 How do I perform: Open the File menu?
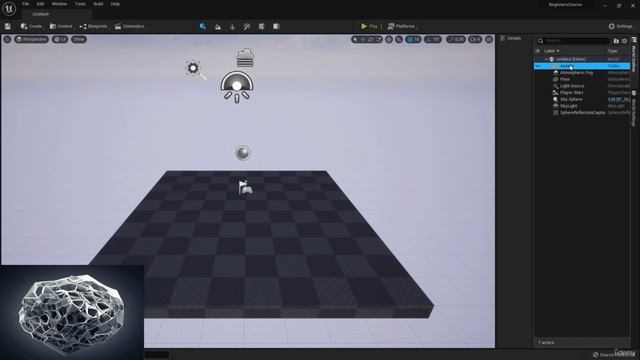tap(25, 4)
